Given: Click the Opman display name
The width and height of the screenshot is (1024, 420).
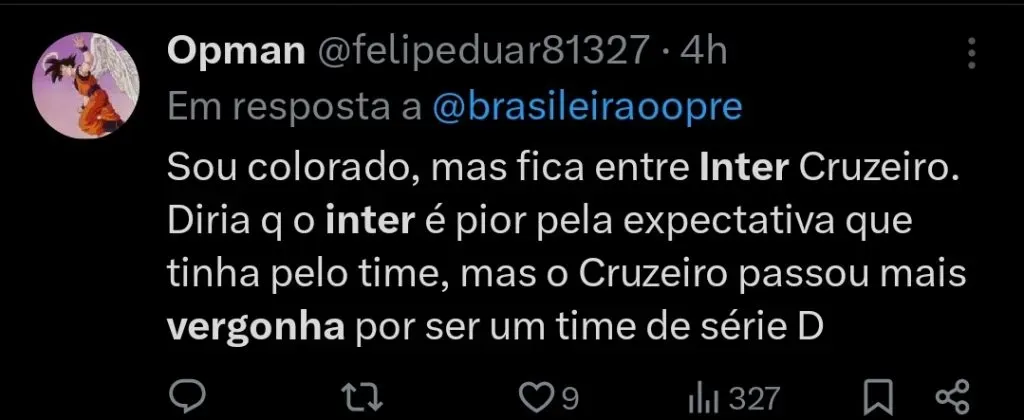Looking at the screenshot, I should click(234, 52).
